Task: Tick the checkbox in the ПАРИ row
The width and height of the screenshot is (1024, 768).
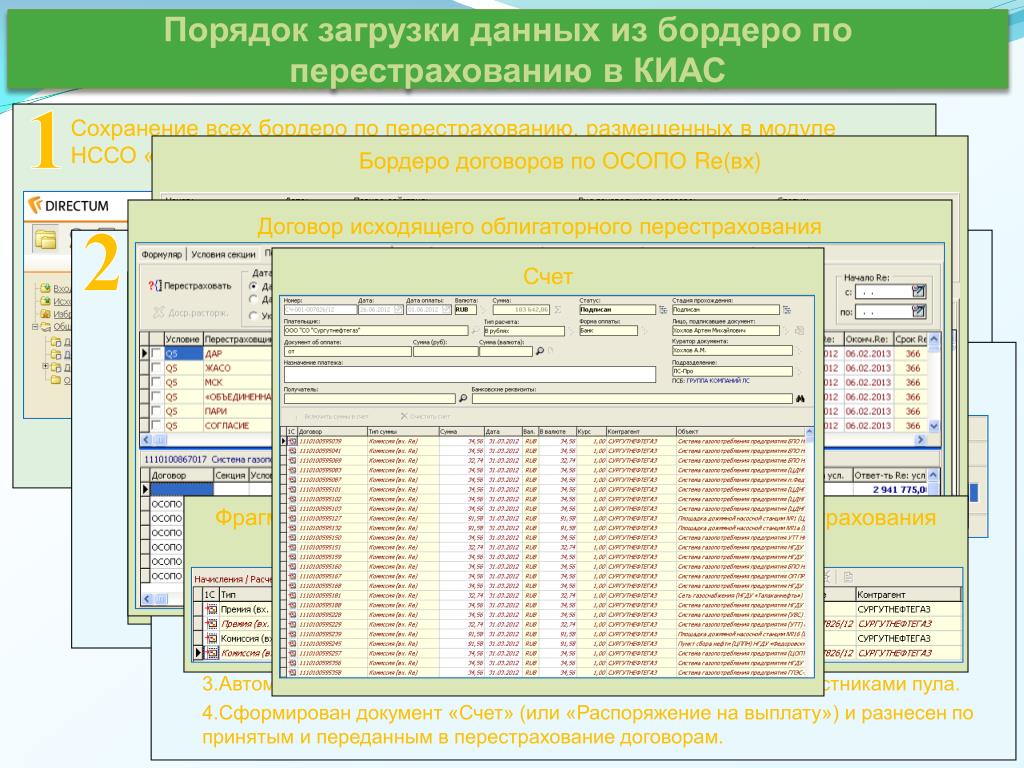Action: (156, 411)
